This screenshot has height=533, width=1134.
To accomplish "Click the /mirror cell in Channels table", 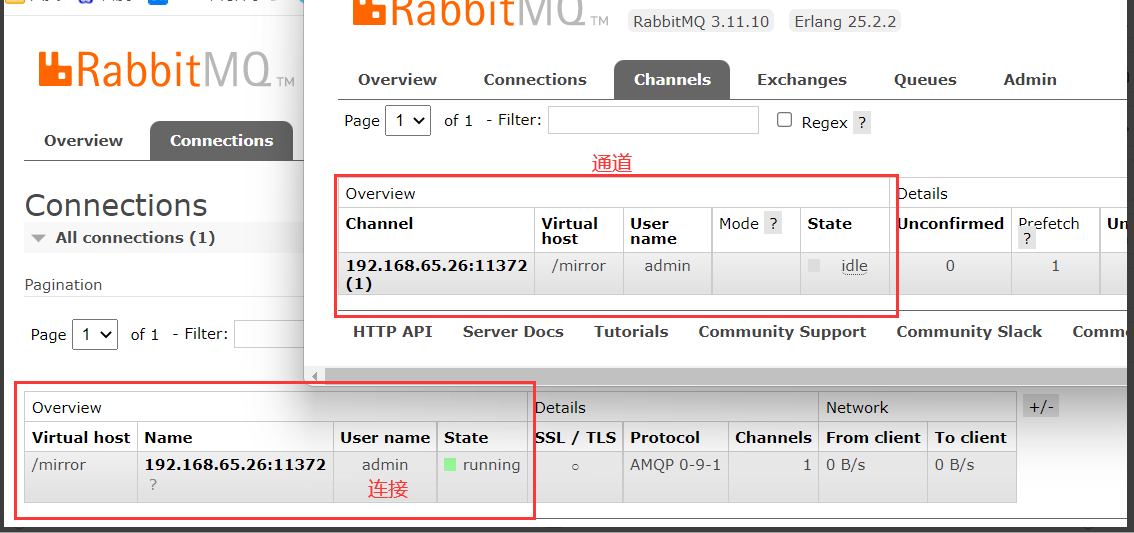I will (x=579, y=266).
